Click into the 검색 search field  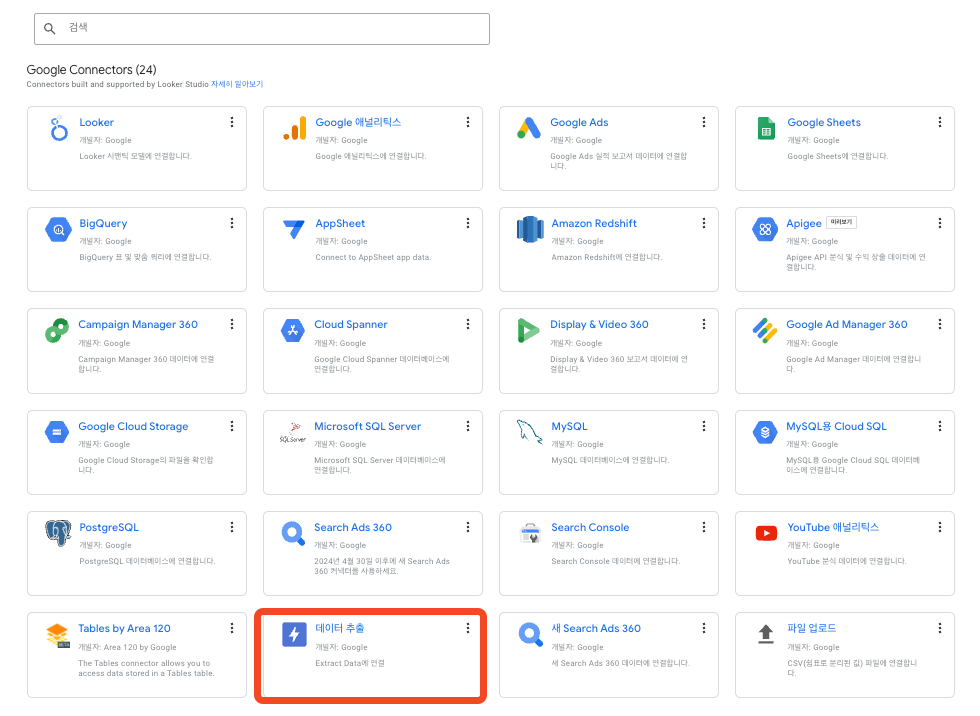pos(262,29)
